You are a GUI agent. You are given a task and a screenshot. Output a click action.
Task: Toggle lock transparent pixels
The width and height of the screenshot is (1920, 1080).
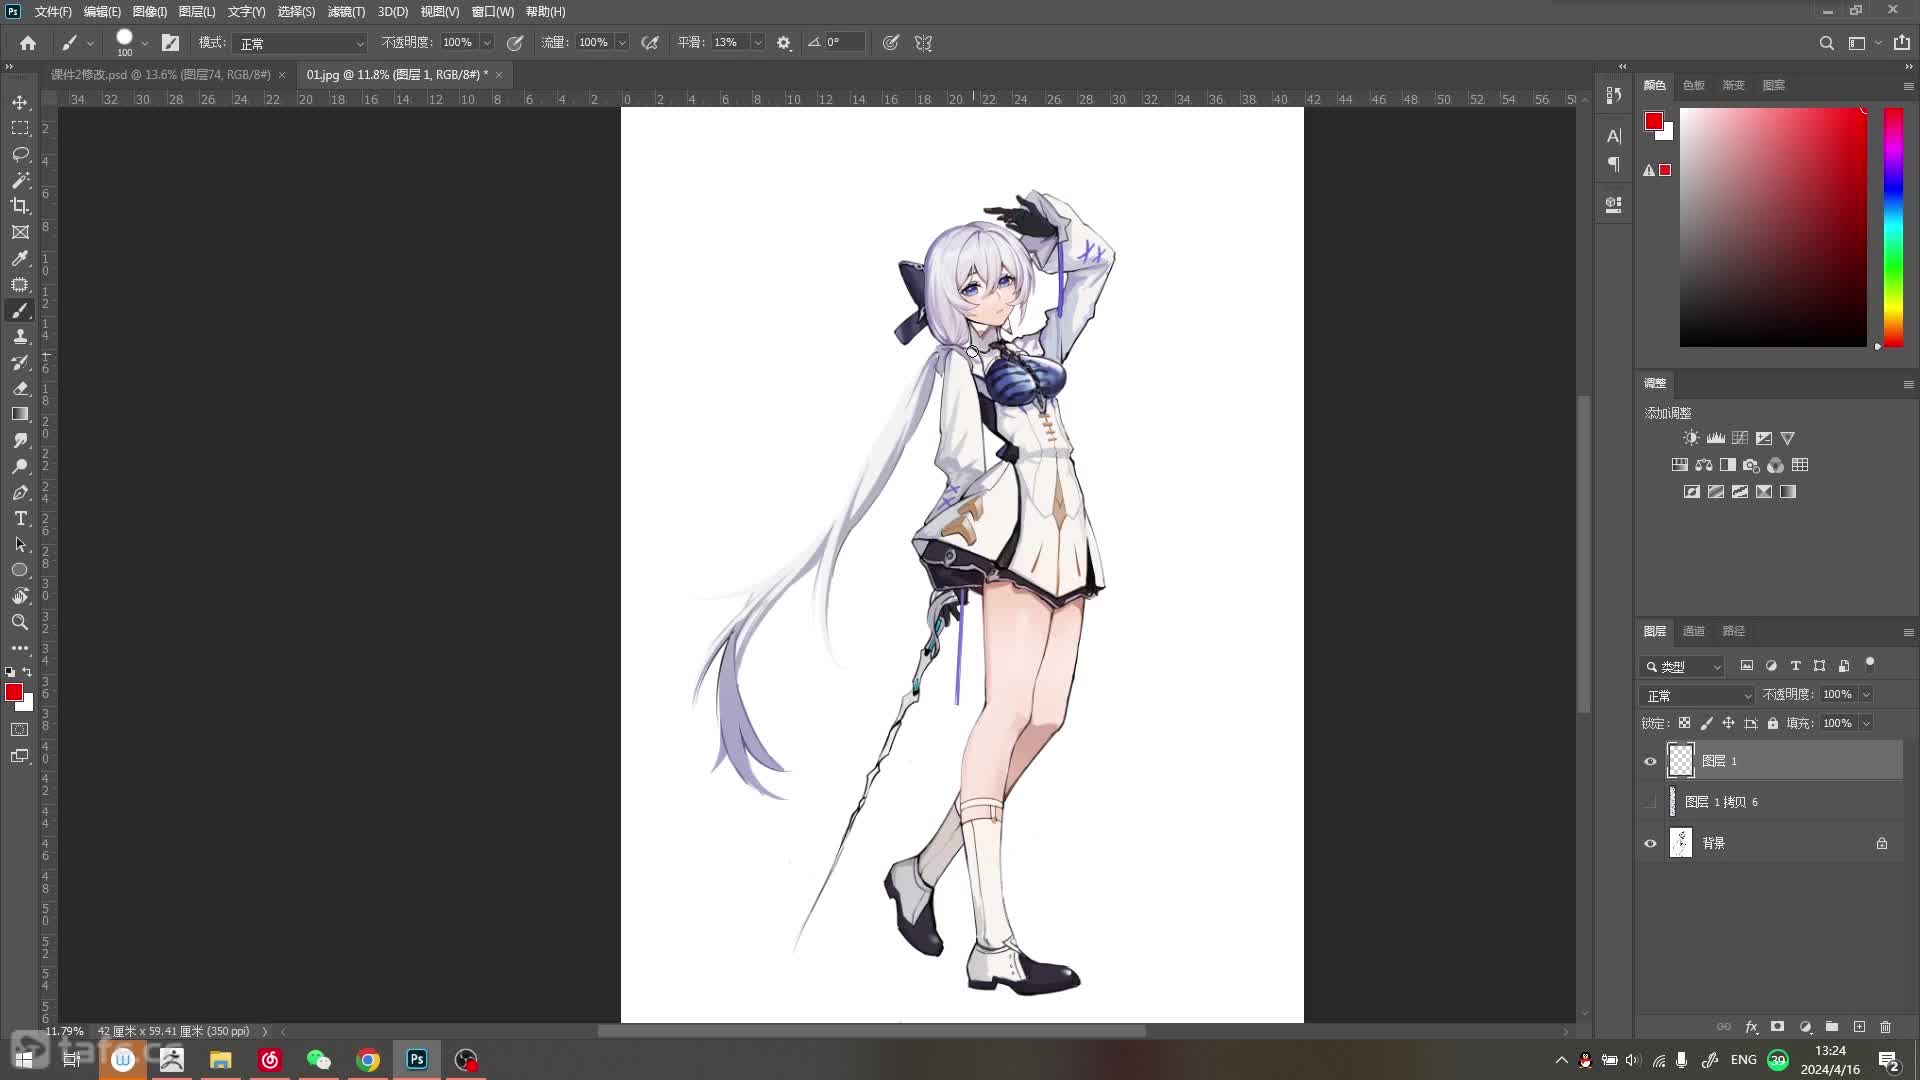click(1685, 723)
